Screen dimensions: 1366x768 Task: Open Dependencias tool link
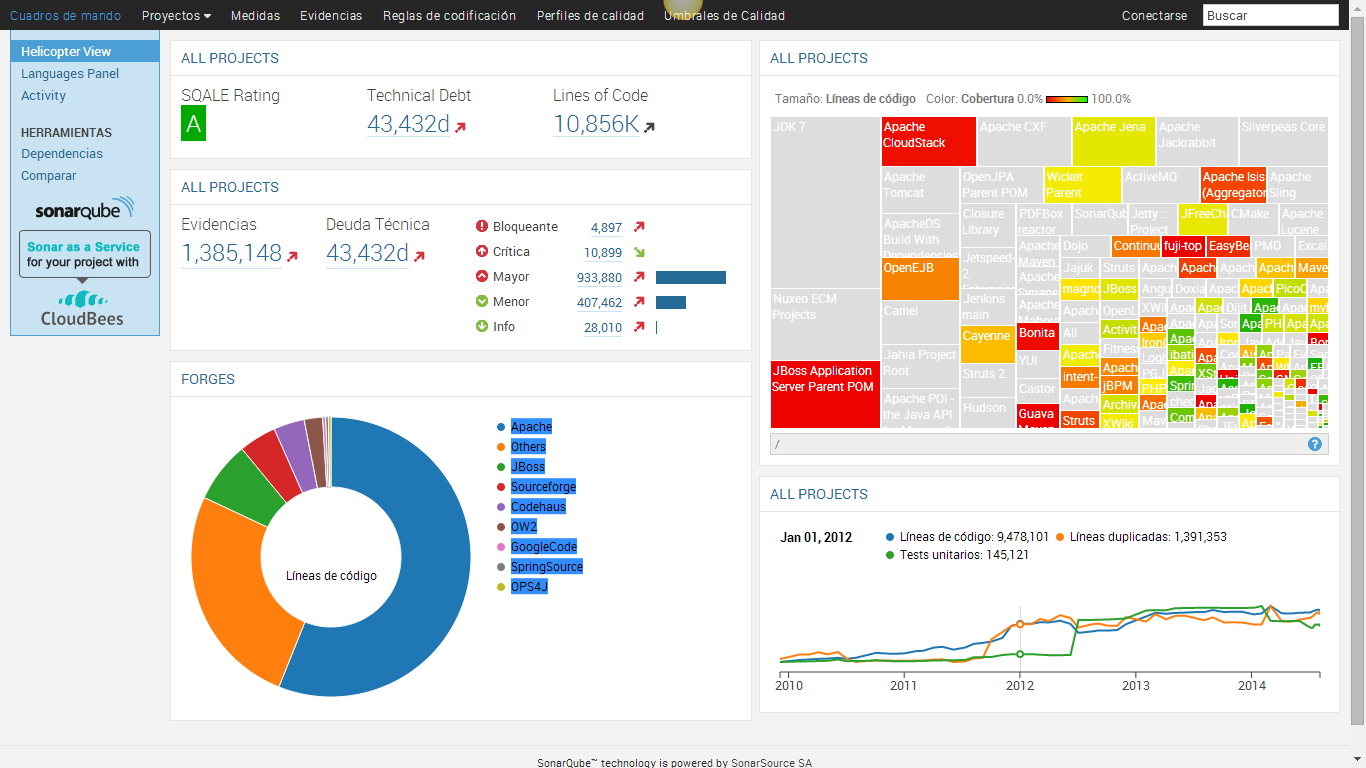(62, 154)
